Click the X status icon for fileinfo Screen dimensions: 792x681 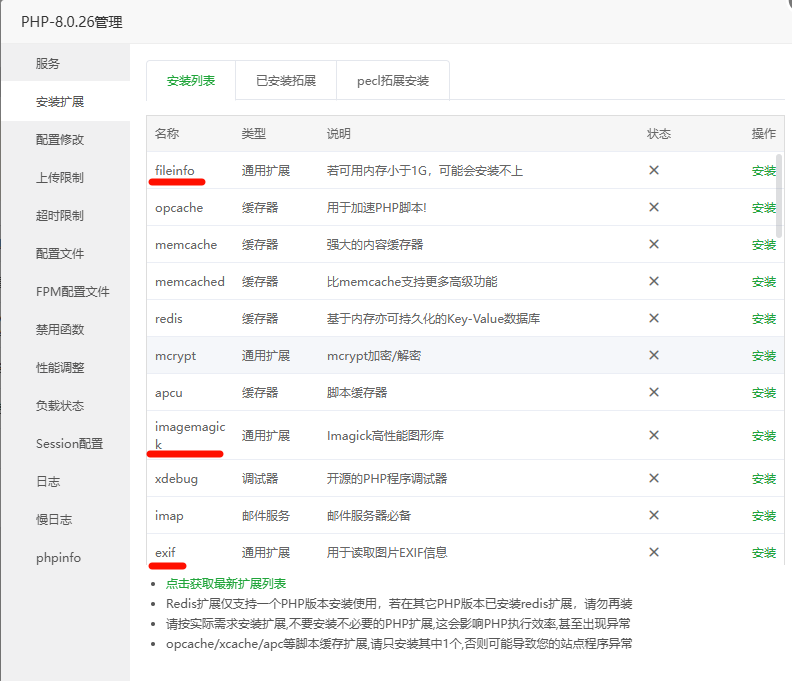tap(654, 170)
